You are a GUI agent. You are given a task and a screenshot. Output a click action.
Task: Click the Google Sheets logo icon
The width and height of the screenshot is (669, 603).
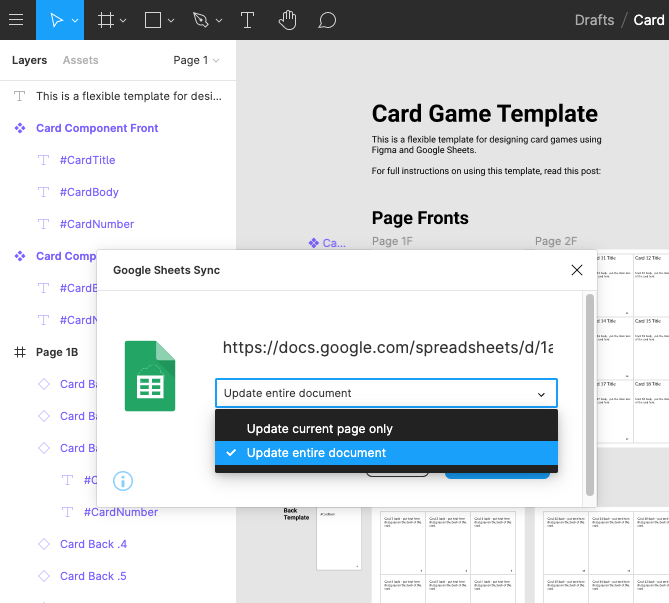150,376
